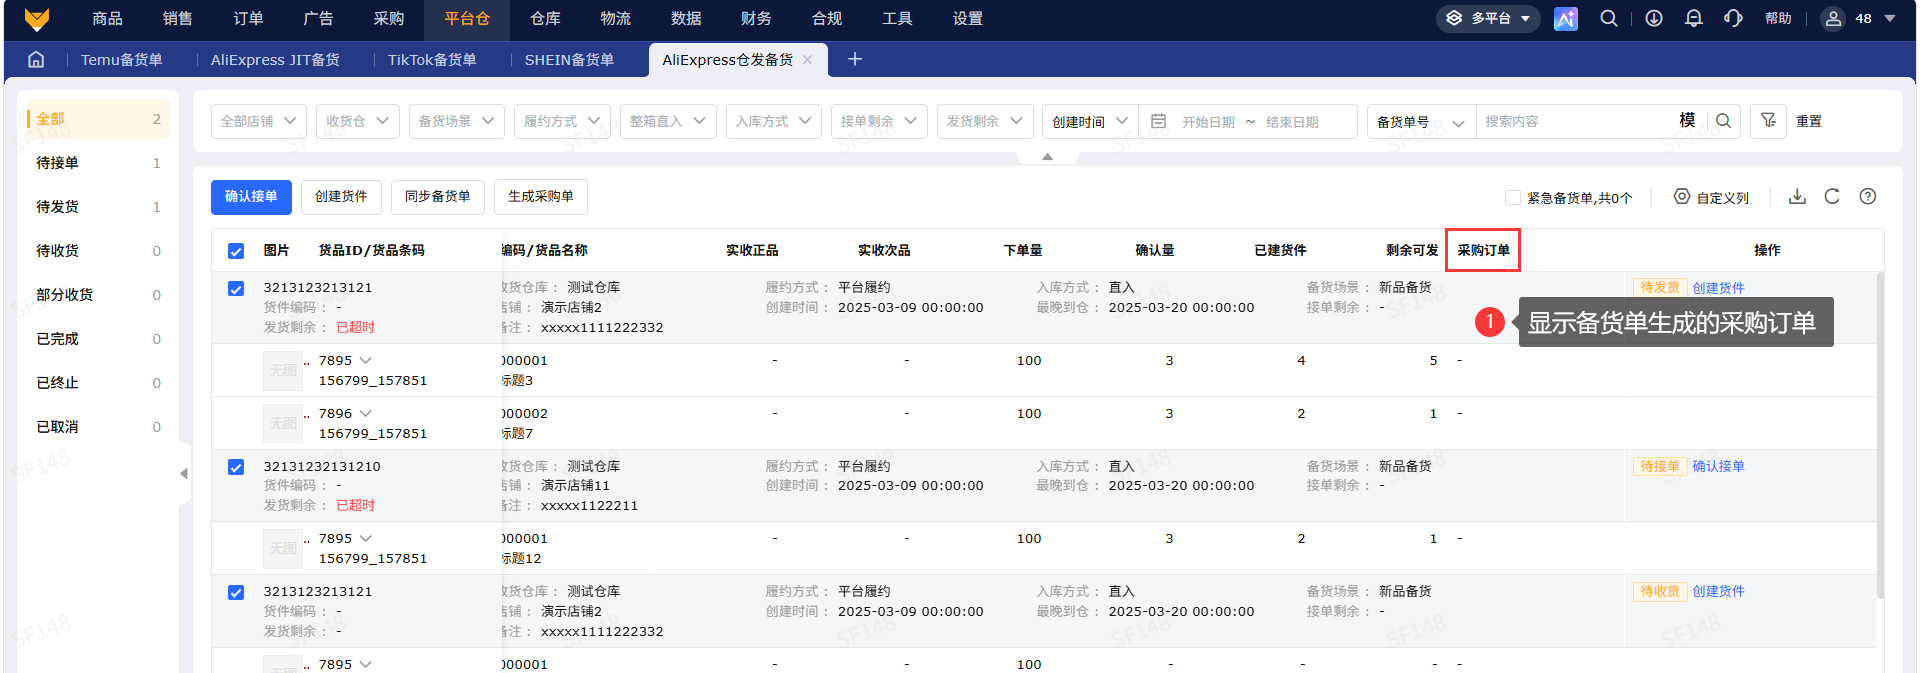Click the 多平台 layers icon

pos(1455,19)
